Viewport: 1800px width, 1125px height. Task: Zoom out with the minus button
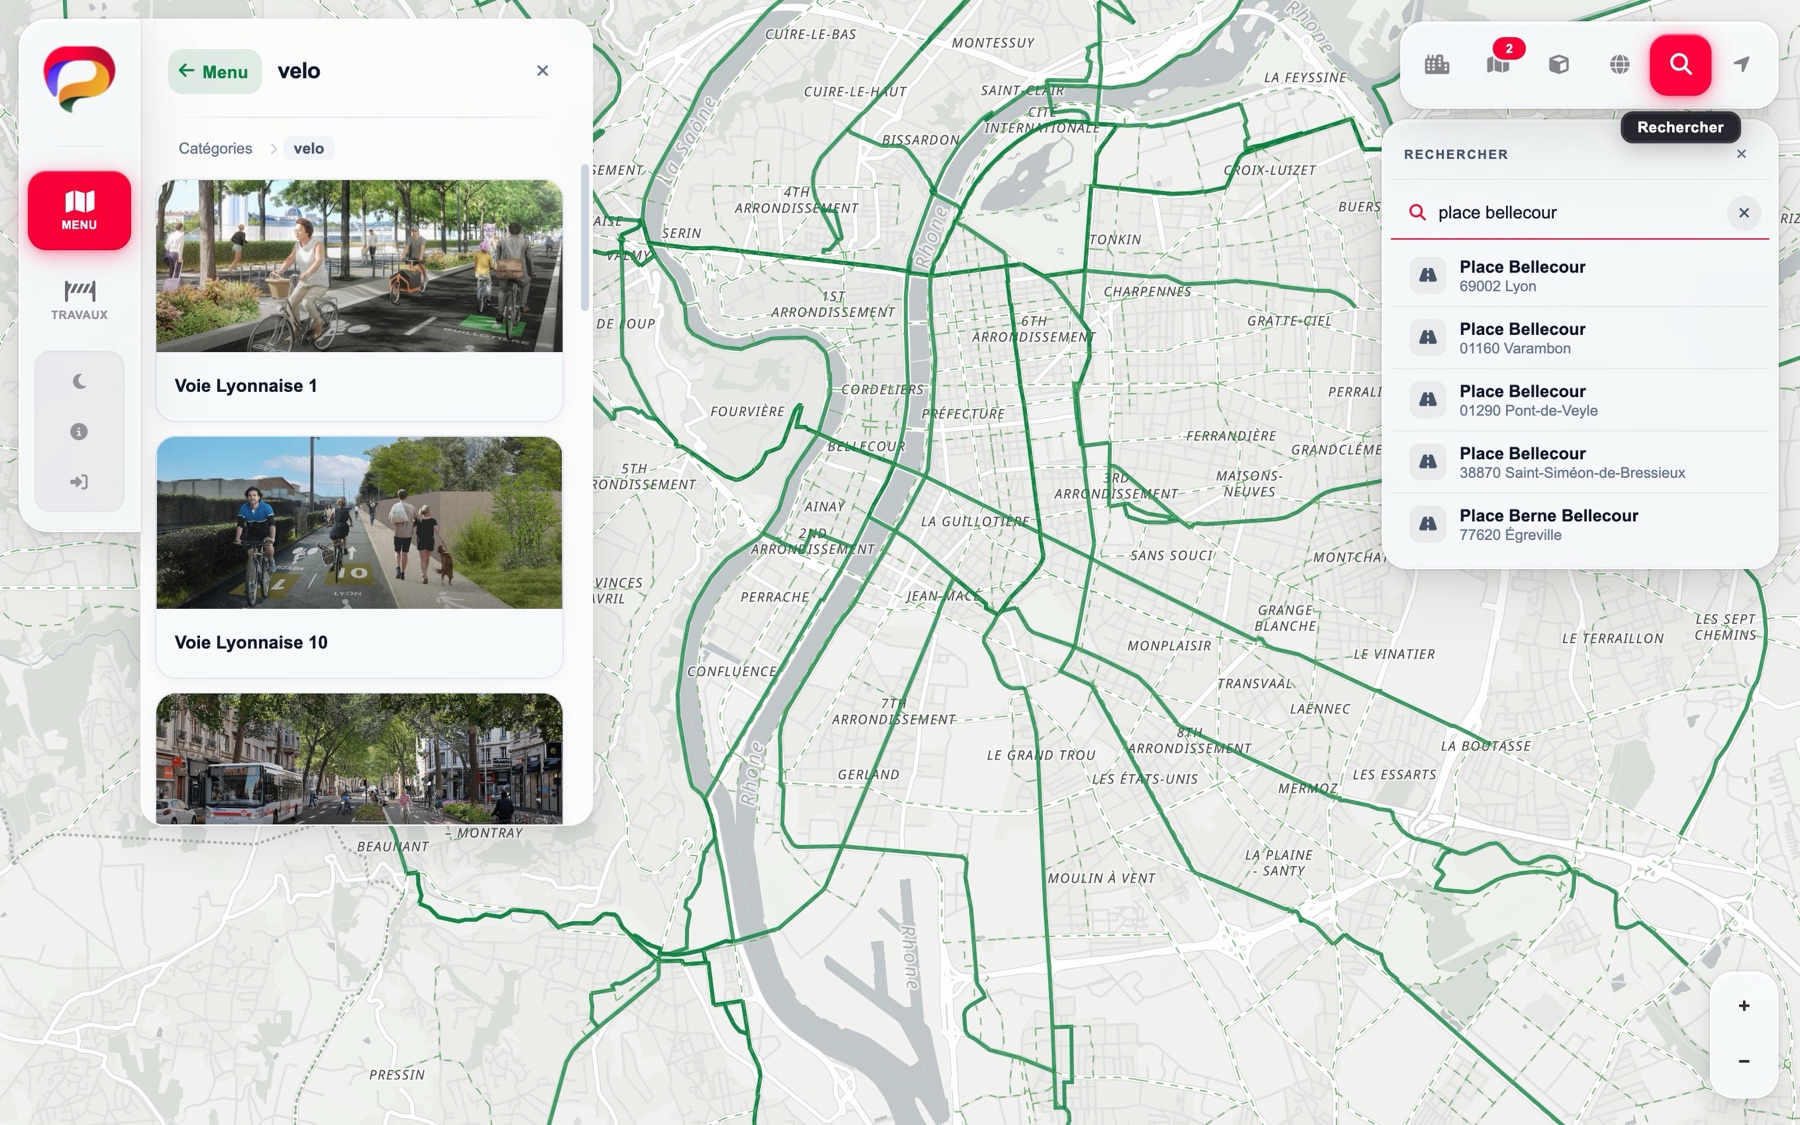pos(1744,1061)
